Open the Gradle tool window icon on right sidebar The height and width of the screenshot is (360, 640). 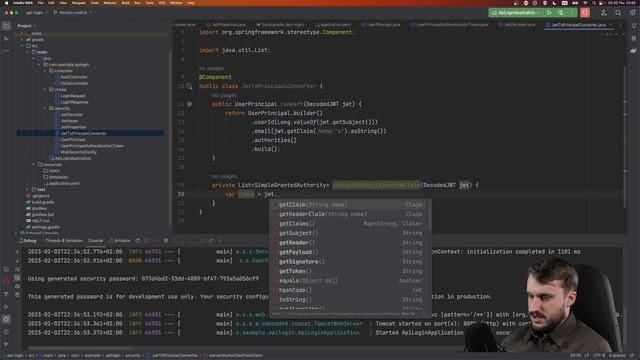[x=633, y=51]
